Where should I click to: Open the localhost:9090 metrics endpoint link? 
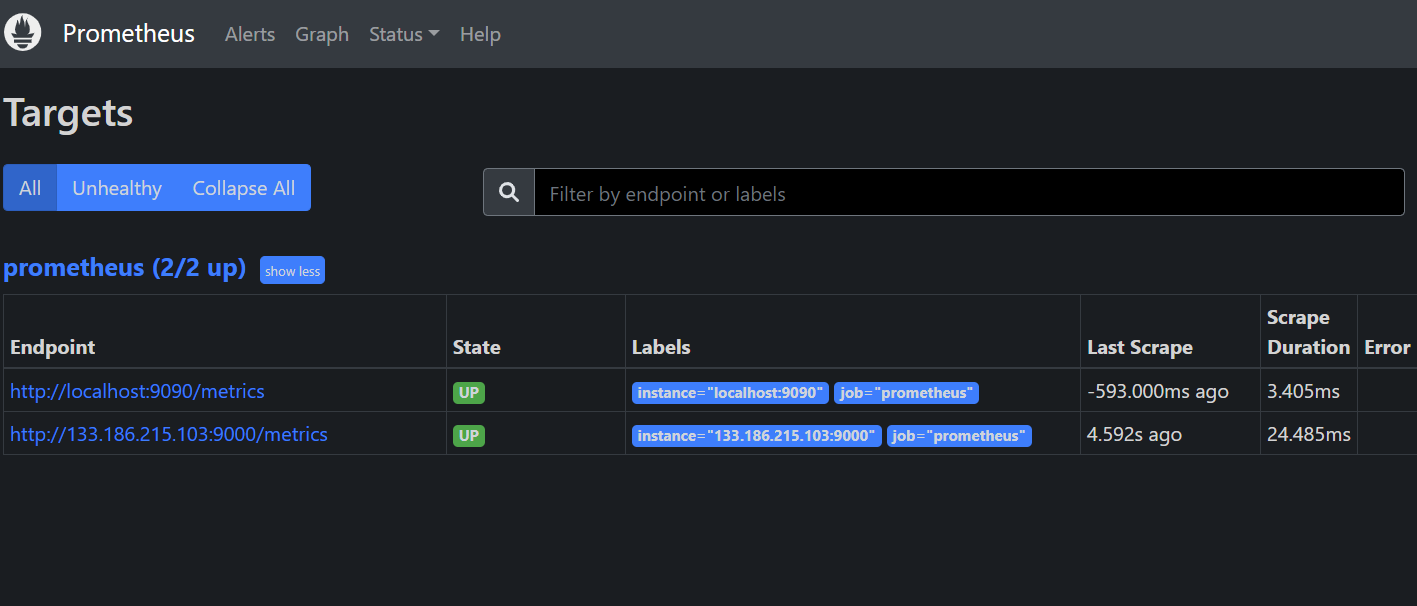pyautogui.click(x=137, y=391)
